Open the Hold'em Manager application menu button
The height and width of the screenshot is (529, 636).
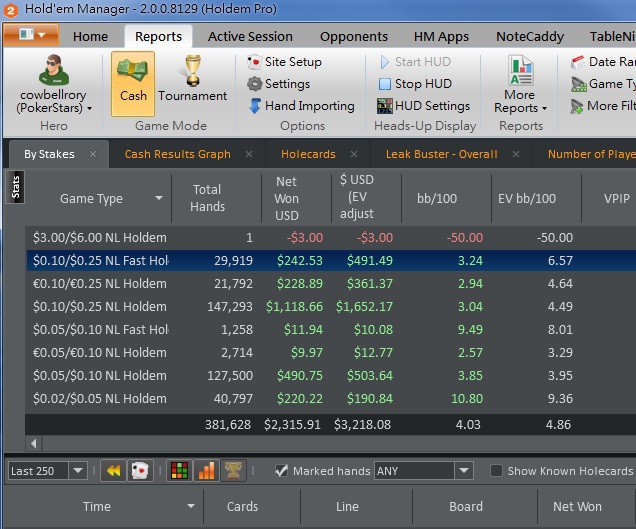(x=31, y=35)
